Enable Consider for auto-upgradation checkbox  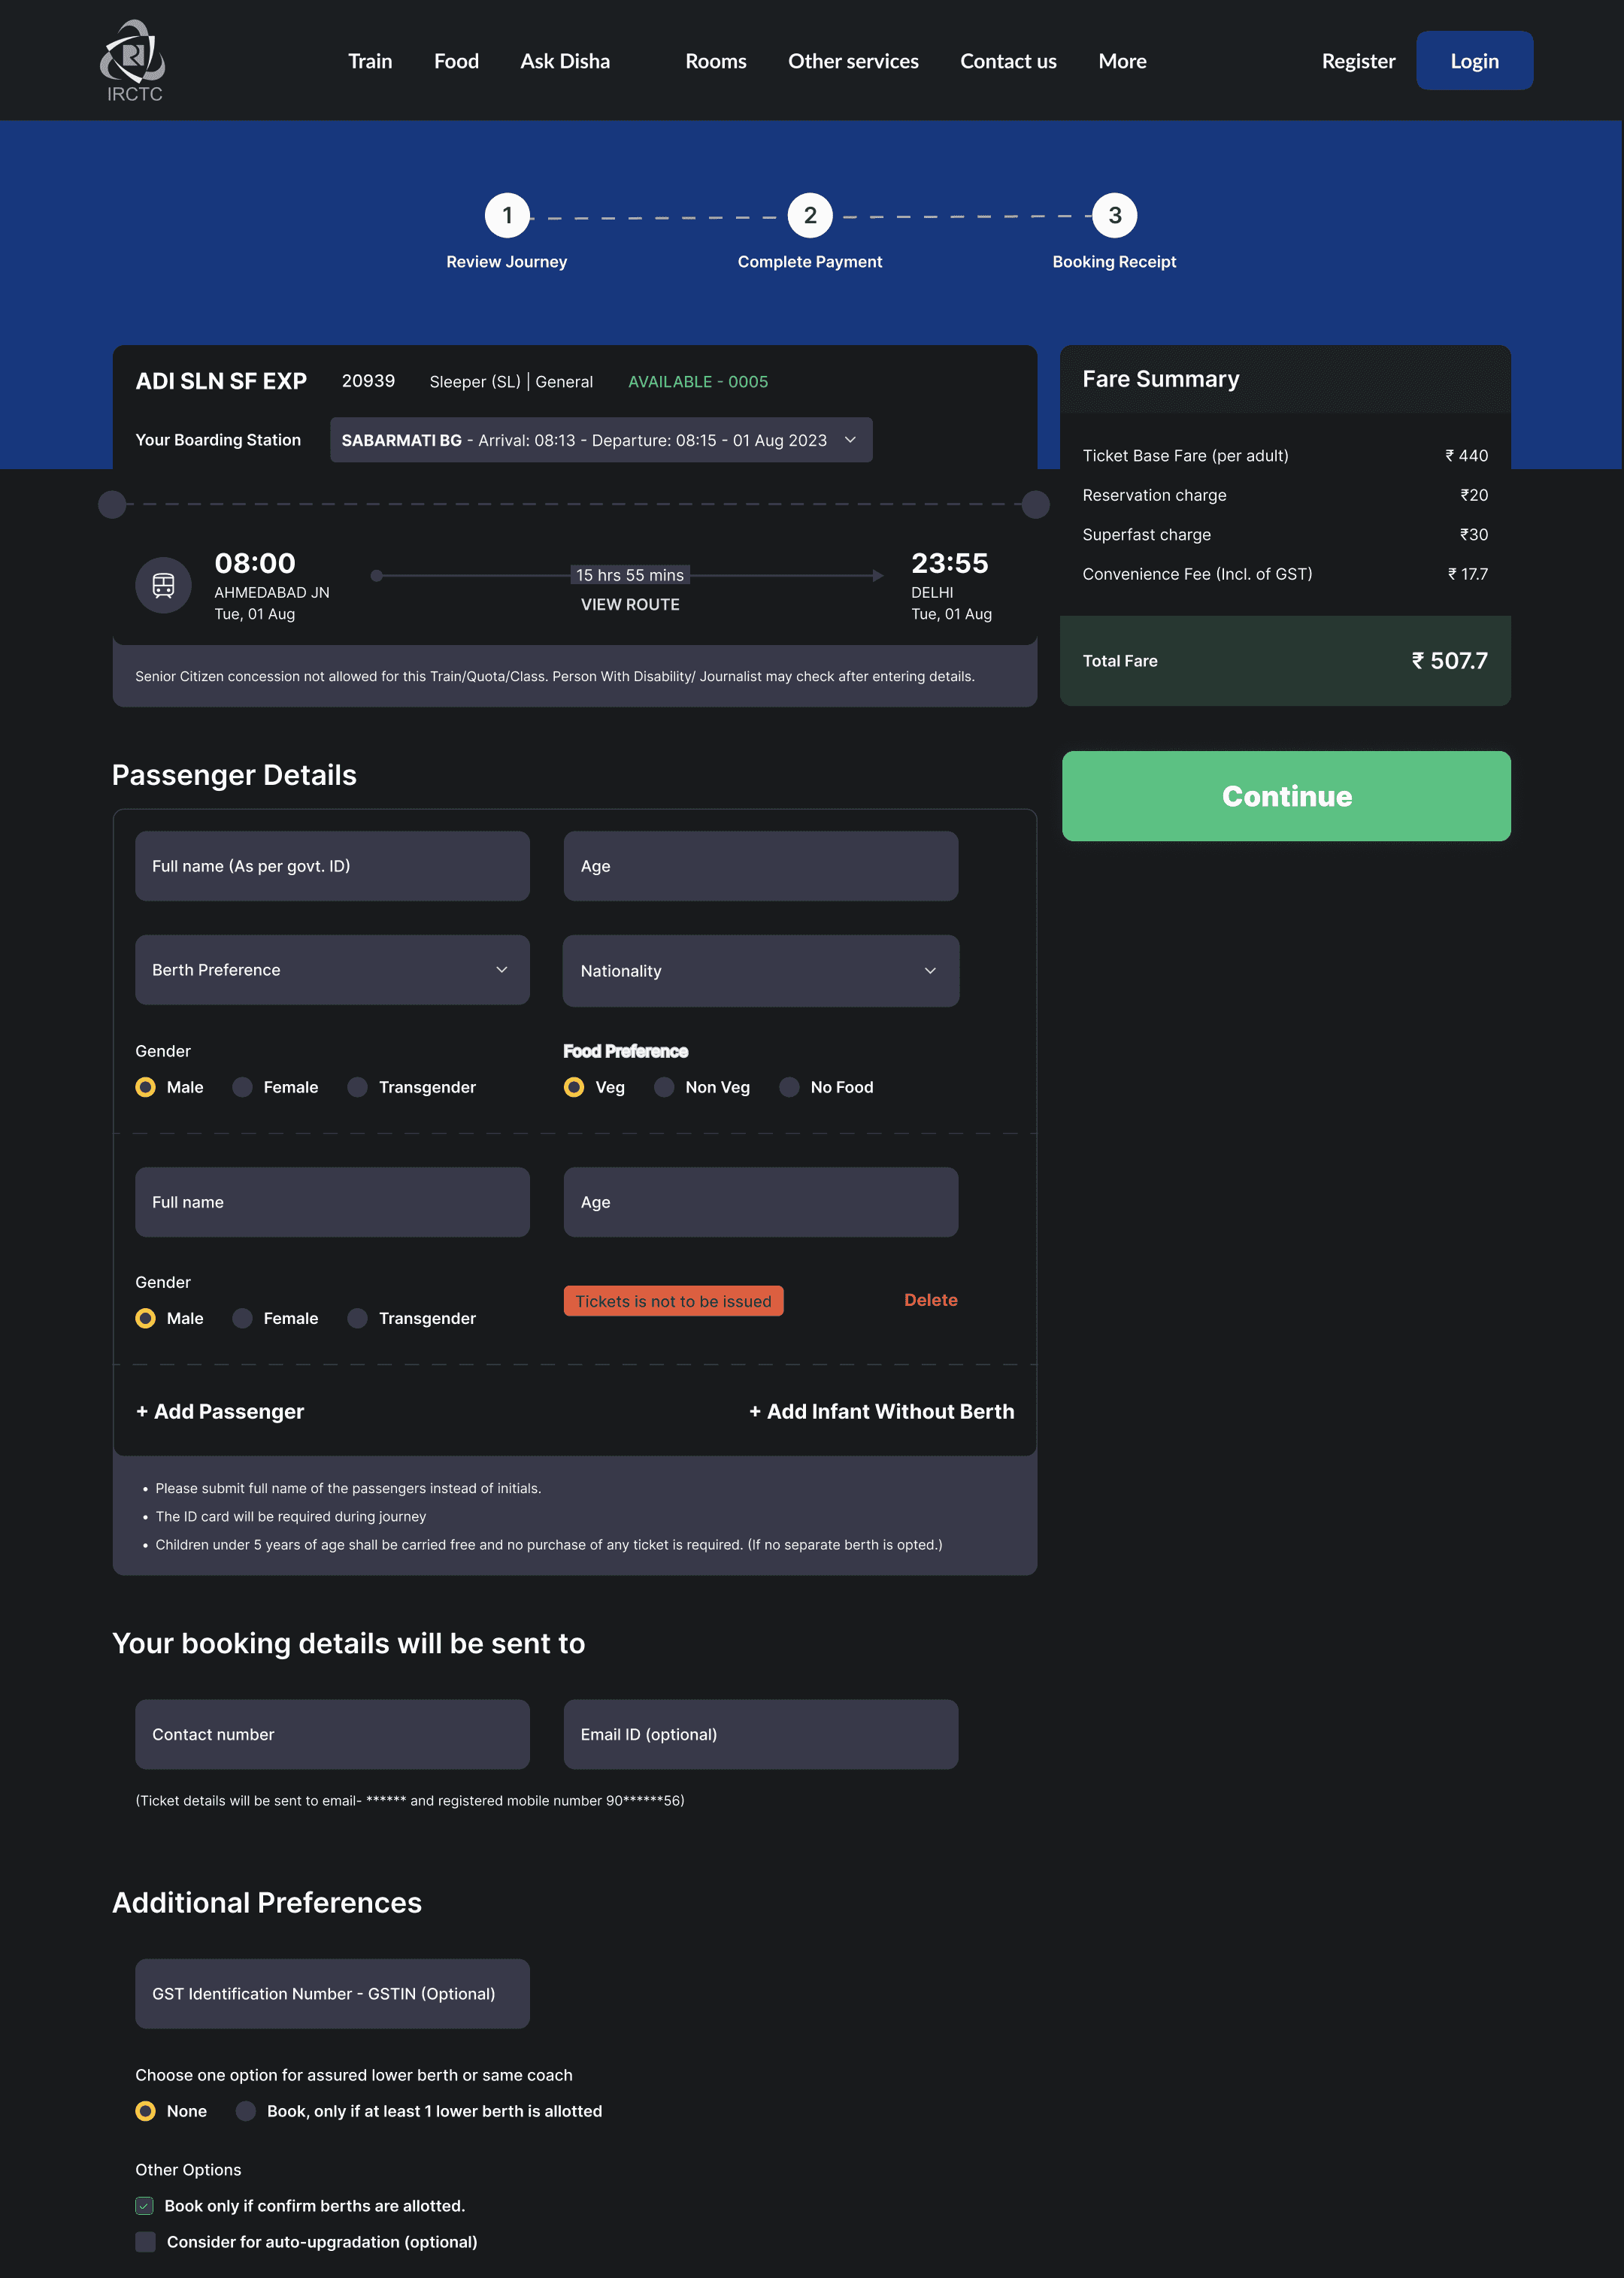[146, 2241]
